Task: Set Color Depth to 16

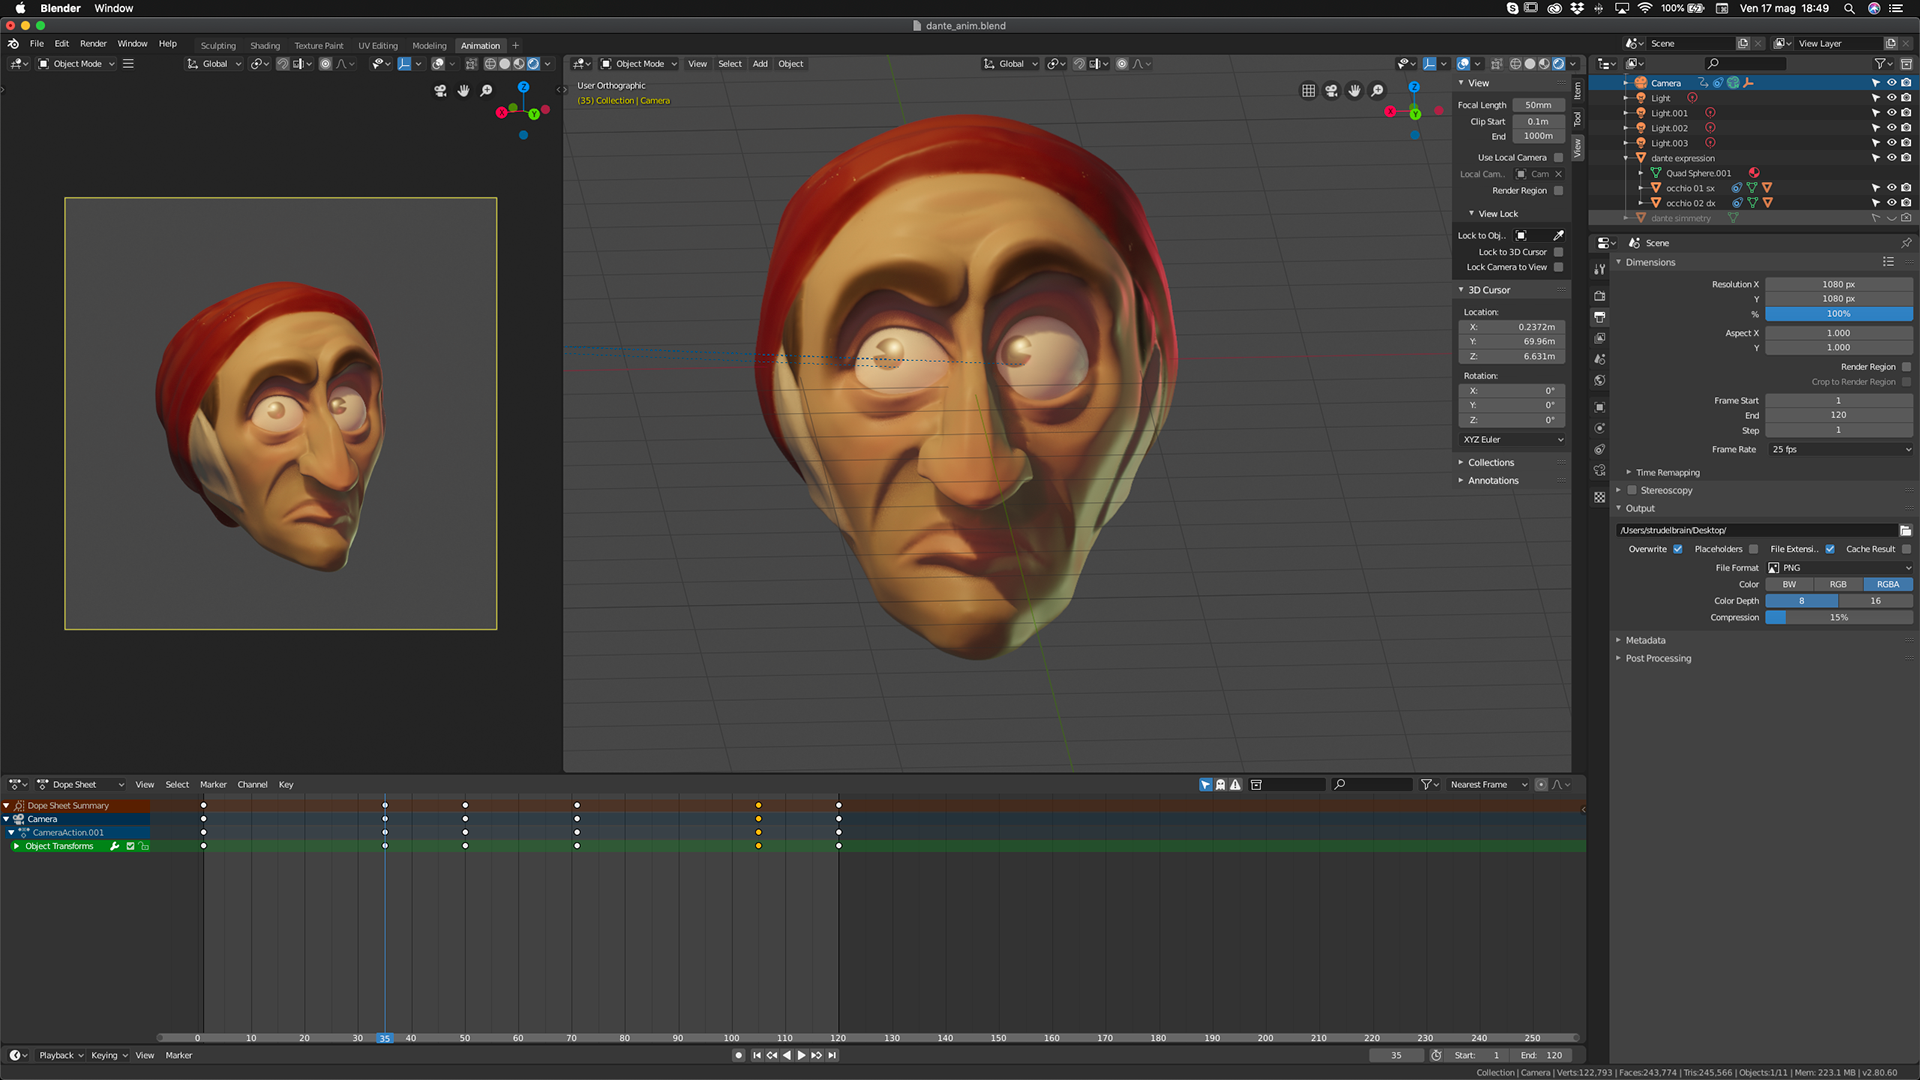Action: (x=1876, y=601)
